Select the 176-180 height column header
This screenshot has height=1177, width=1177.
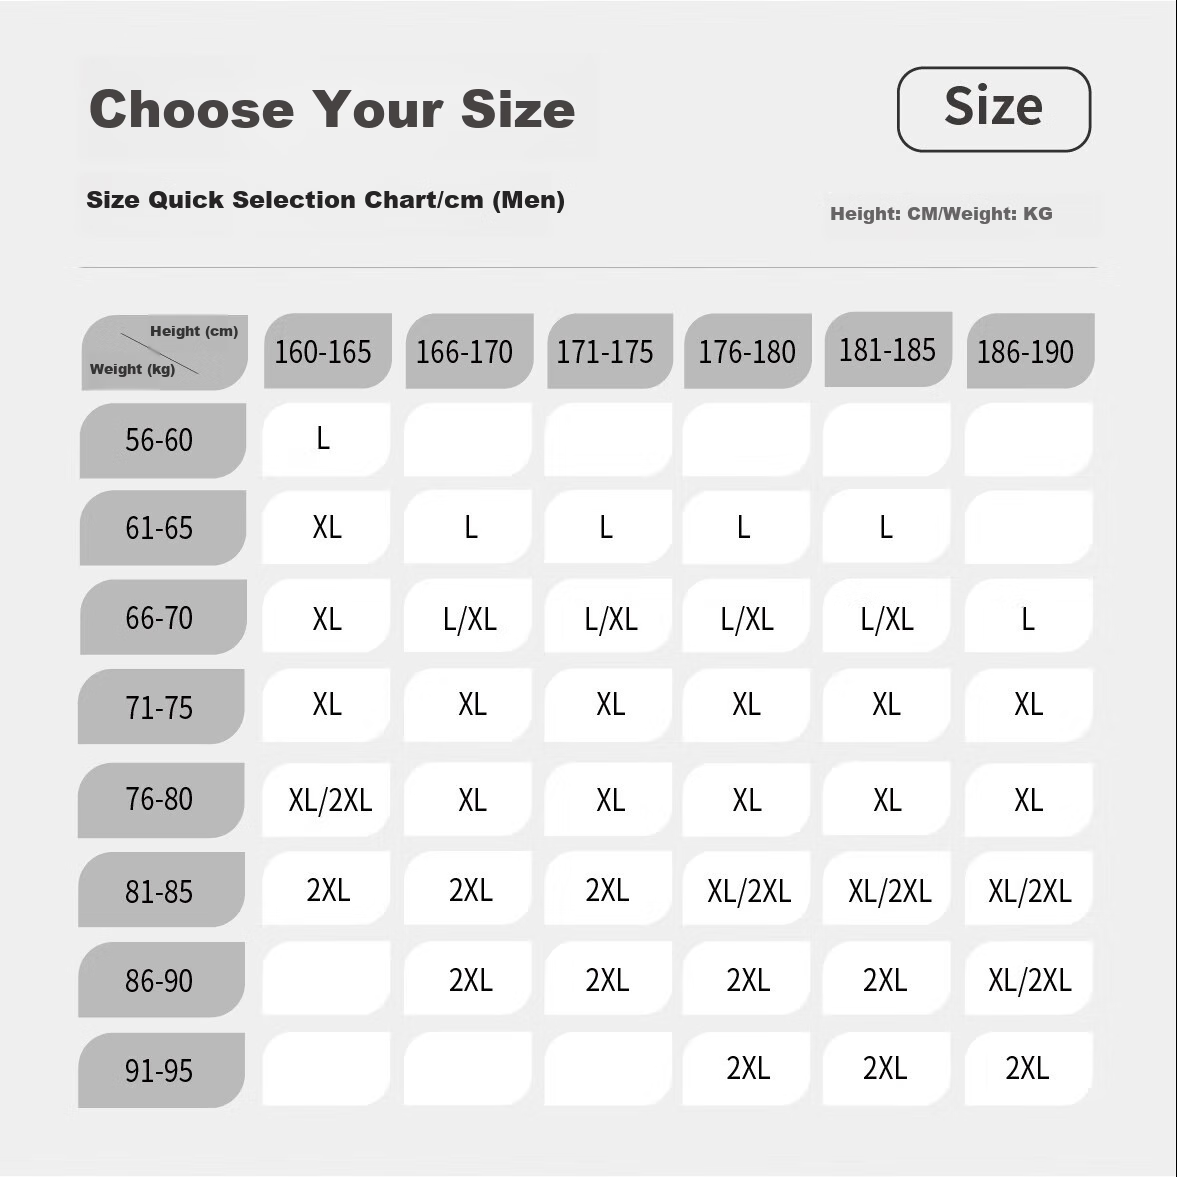click(748, 351)
